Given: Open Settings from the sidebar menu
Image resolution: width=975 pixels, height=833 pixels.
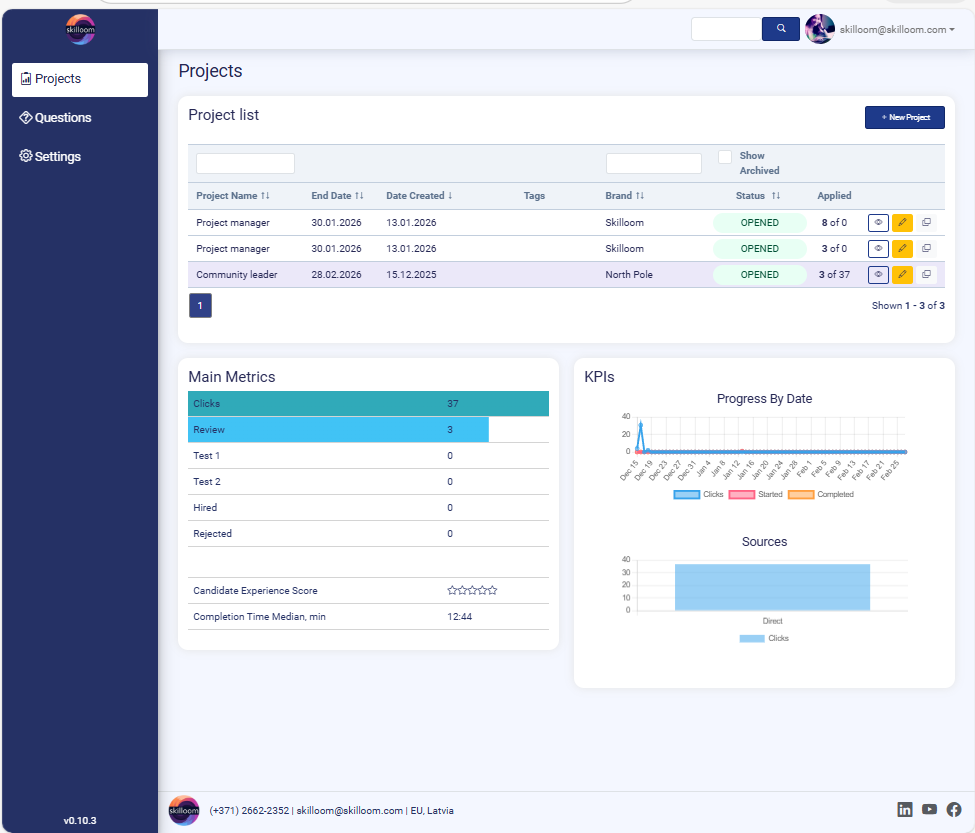Looking at the screenshot, I should [50, 157].
